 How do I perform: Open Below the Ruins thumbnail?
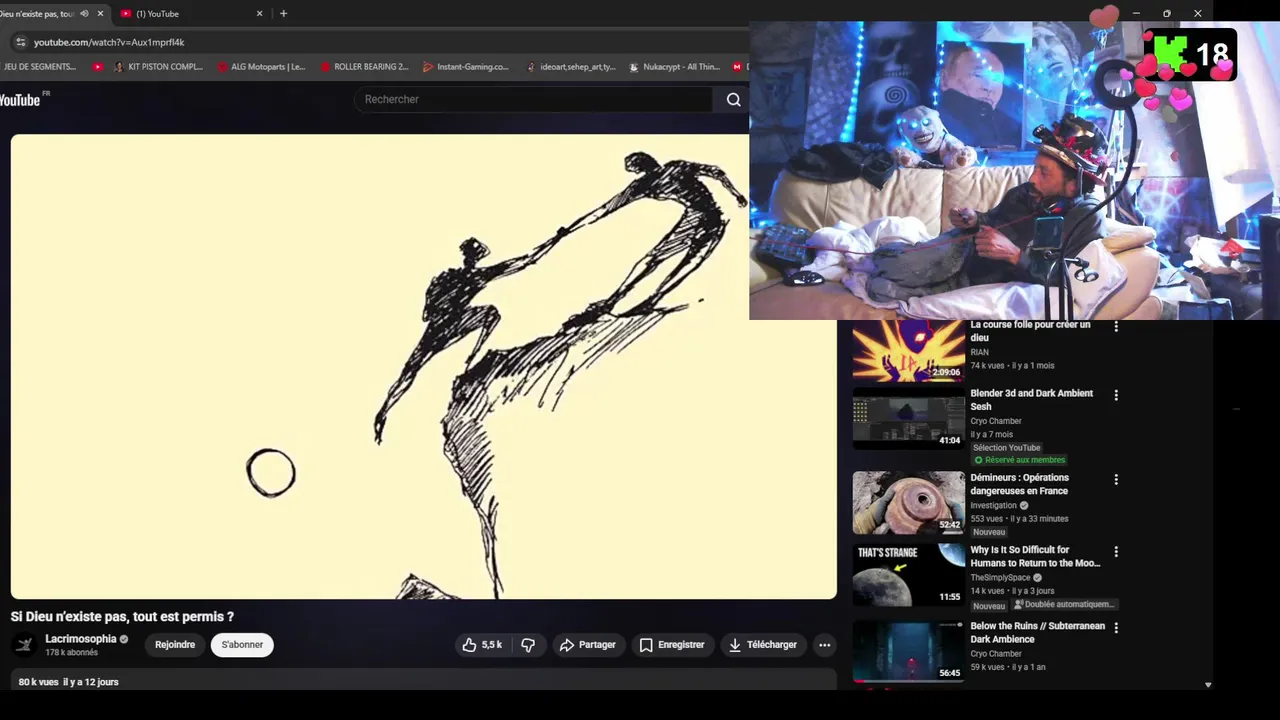click(908, 651)
